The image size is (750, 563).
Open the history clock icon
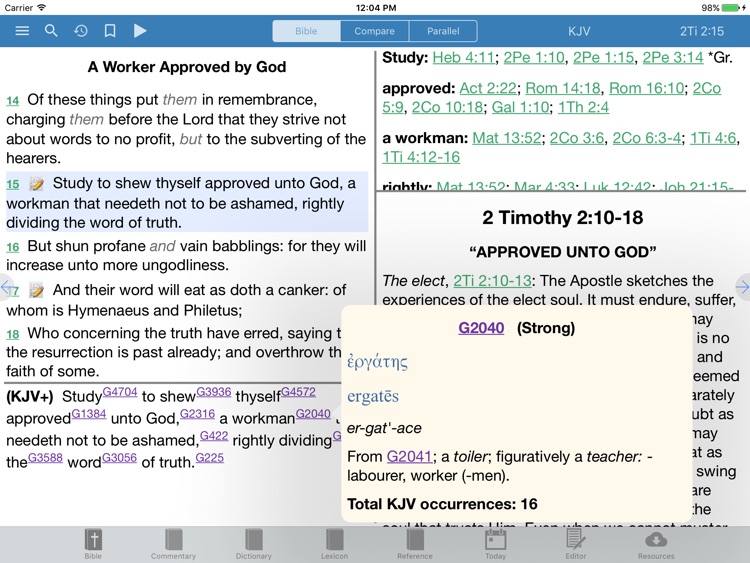(80, 31)
